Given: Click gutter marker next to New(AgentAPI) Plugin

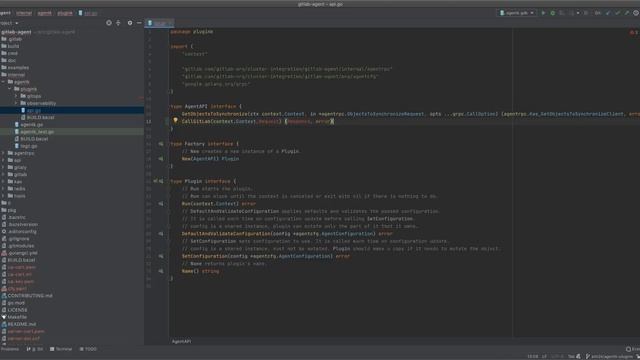Looking at the screenshot, I should [161, 159].
